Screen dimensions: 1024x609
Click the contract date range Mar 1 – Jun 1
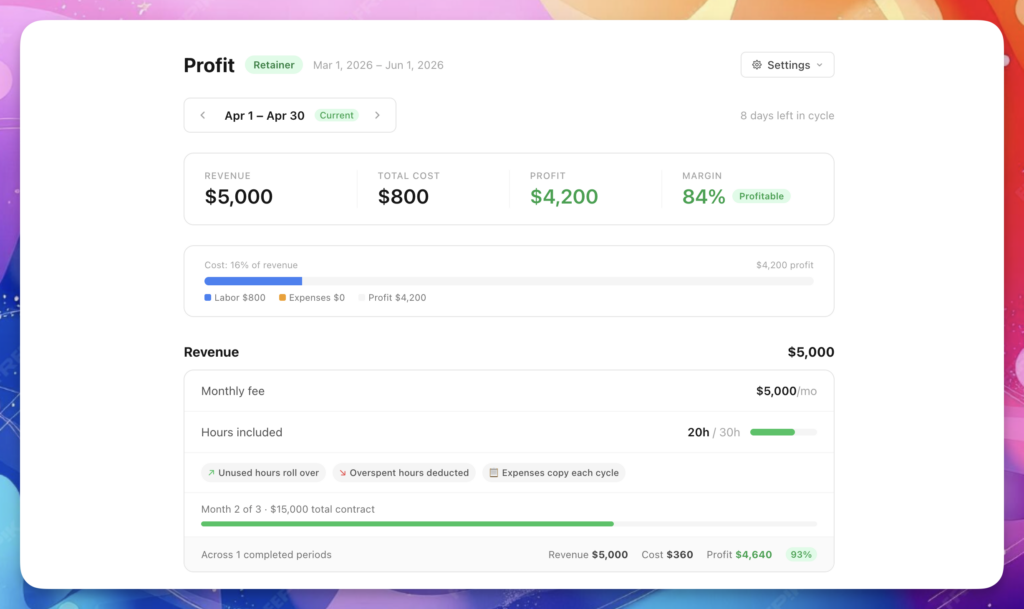point(378,66)
